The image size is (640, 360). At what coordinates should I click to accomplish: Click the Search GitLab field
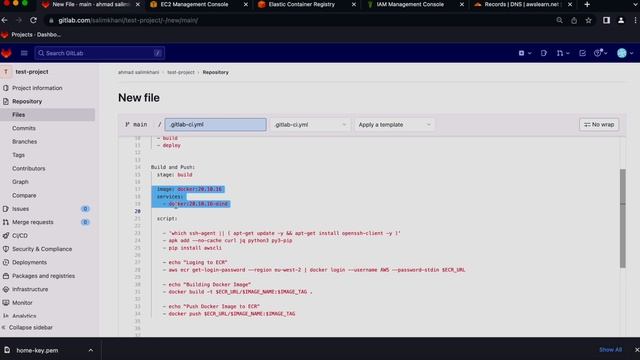(100, 53)
